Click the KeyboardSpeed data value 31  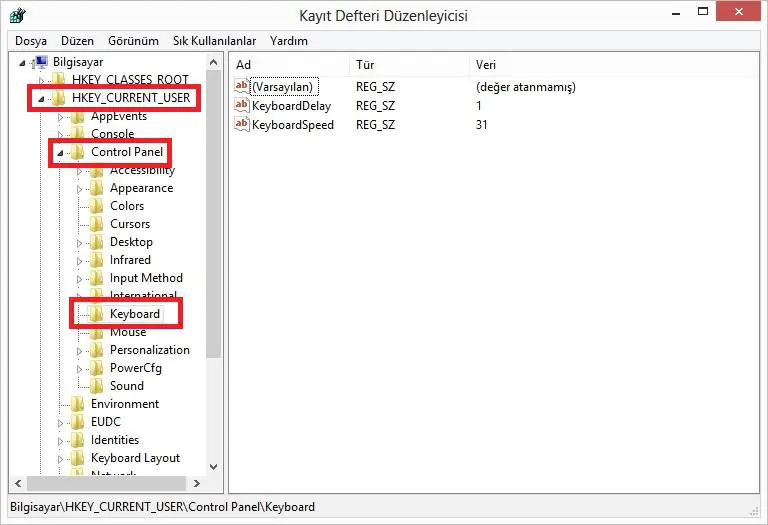(481, 125)
